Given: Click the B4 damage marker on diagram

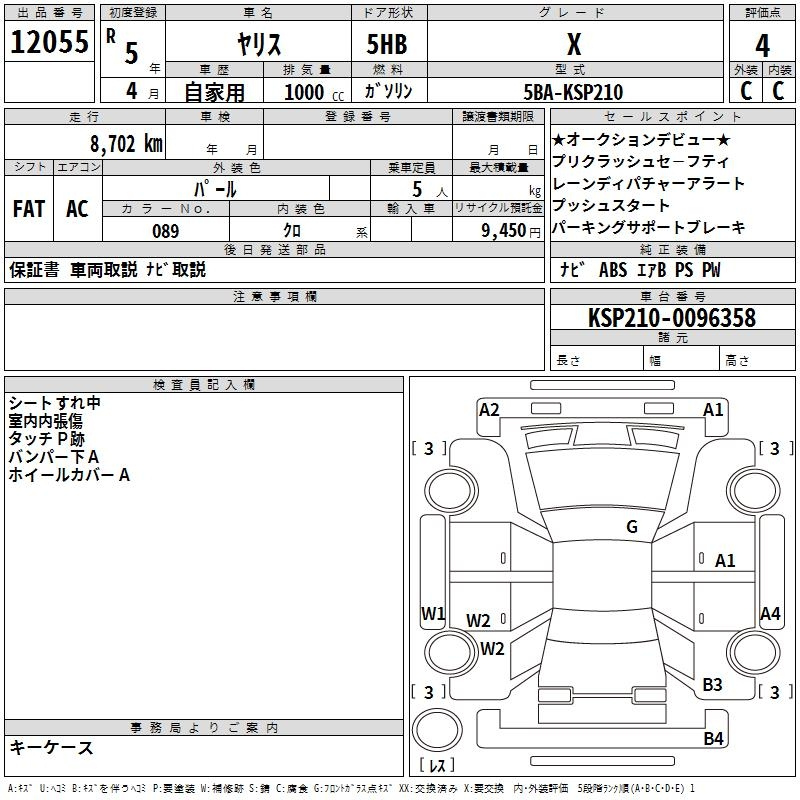Looking at the screenshot, I should pyautogui.click(x=713, y=739).
